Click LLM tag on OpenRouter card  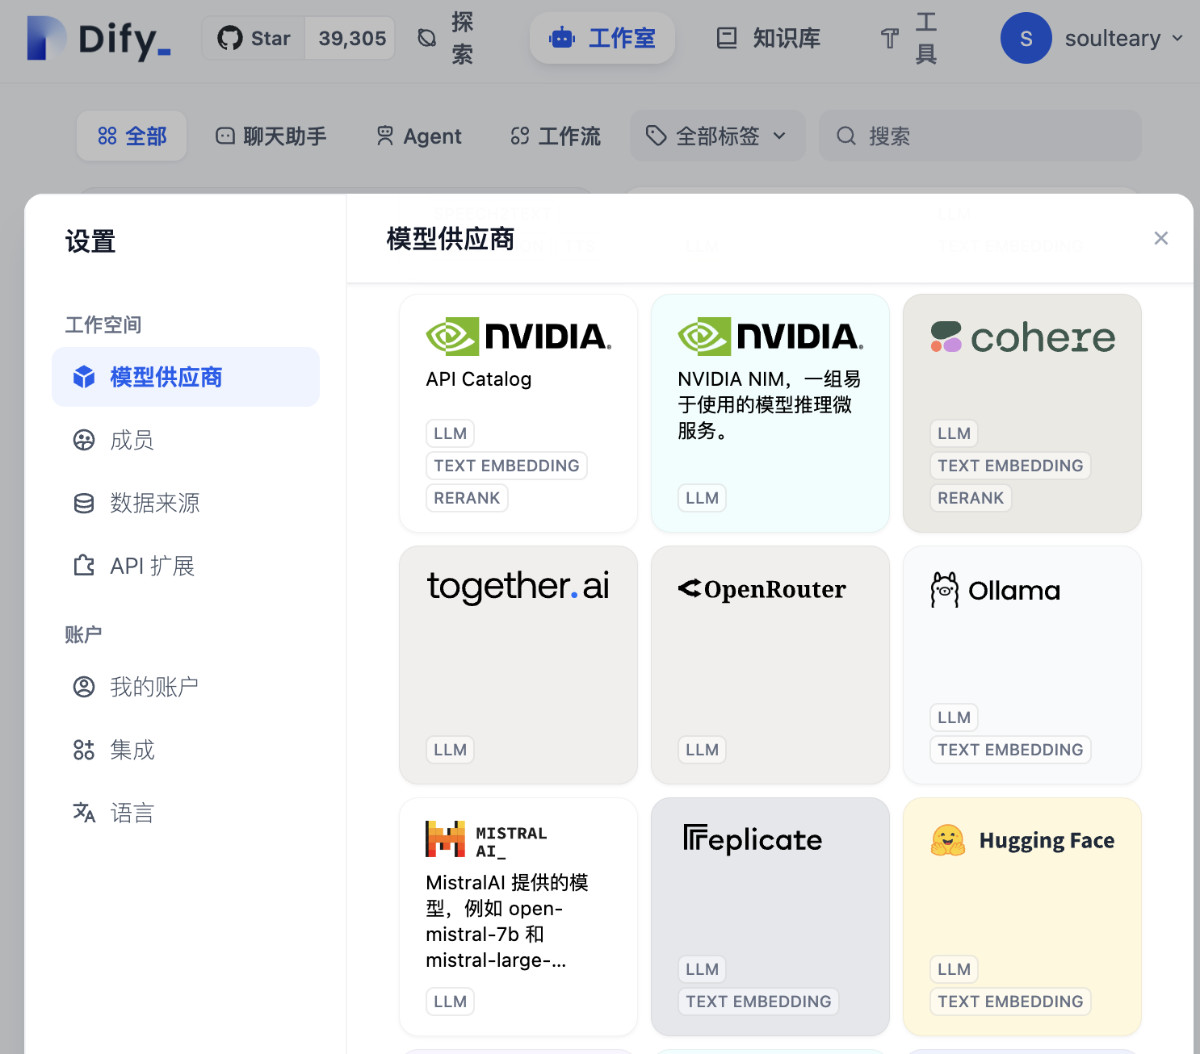point(702,750)
